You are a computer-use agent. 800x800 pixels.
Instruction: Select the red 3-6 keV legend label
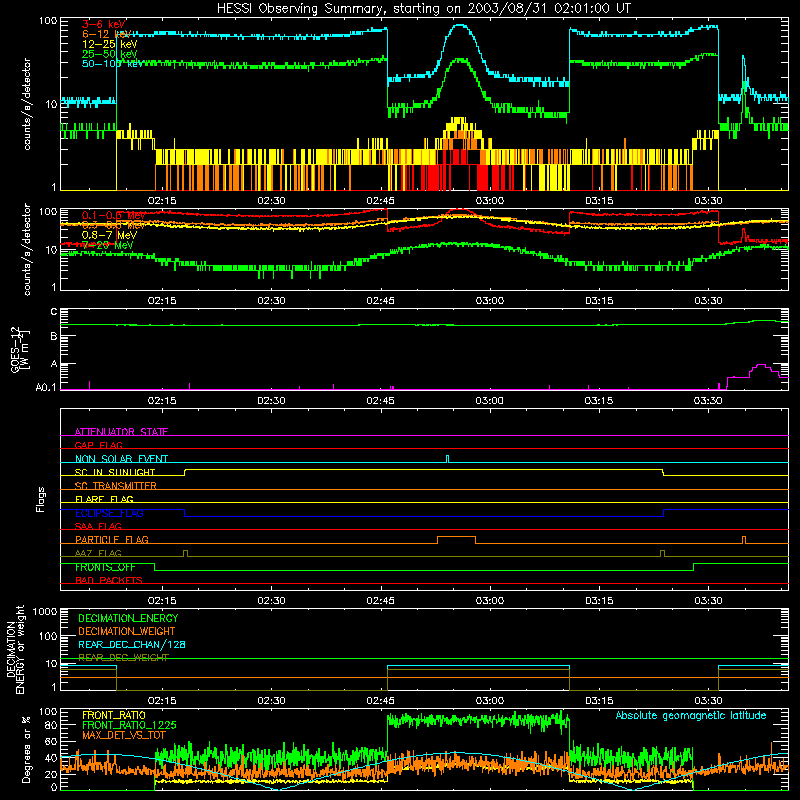[104, 24]
